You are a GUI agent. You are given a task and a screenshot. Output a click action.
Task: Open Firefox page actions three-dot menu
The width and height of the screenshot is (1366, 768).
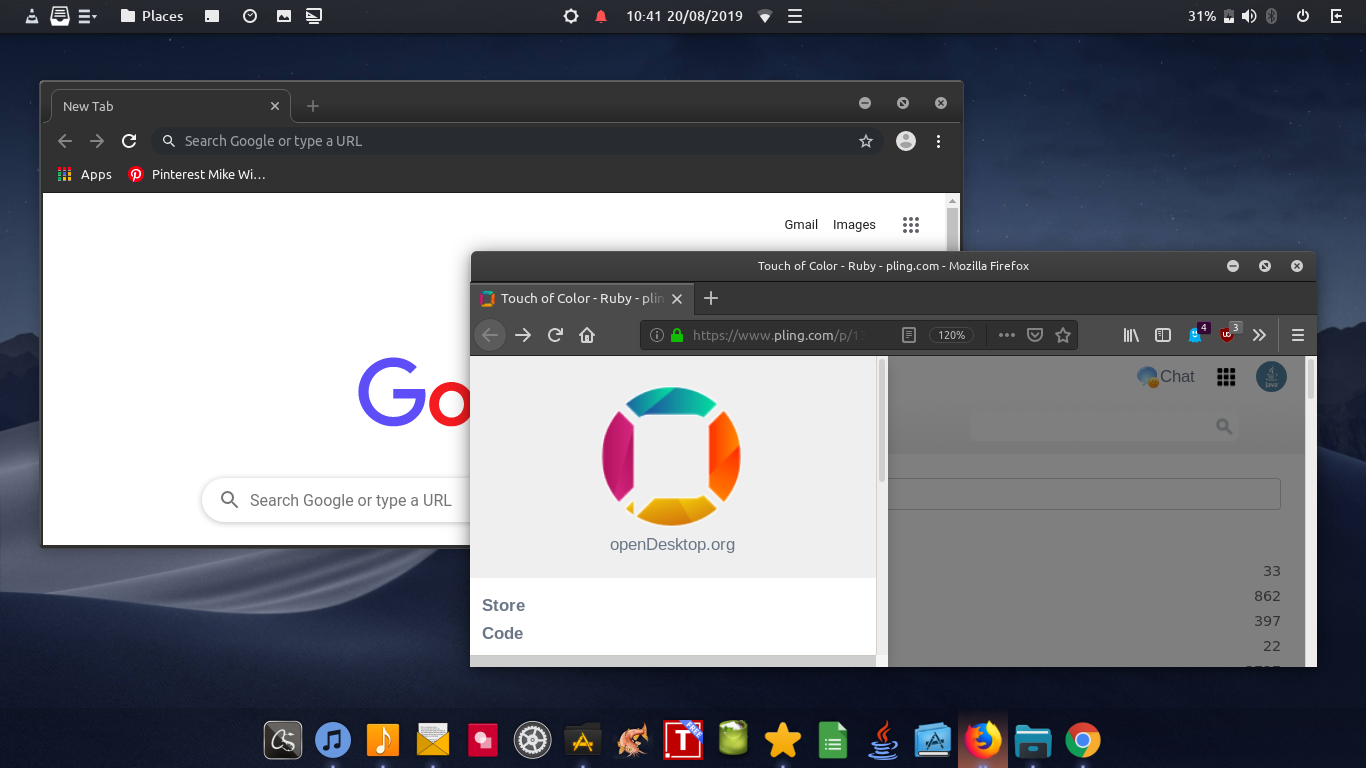coord(1007,335)
